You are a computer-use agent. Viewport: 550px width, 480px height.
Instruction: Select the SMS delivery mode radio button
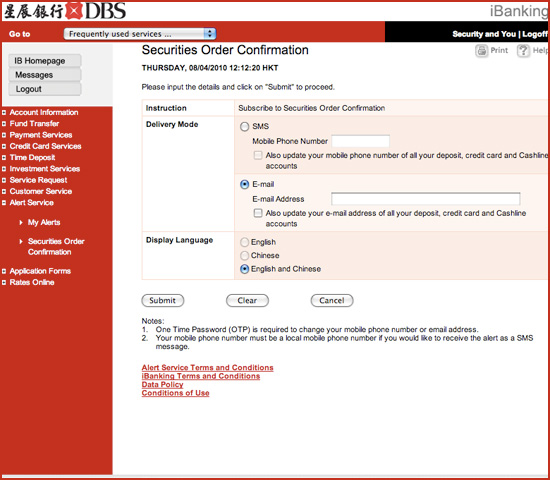tap(244, 126)
